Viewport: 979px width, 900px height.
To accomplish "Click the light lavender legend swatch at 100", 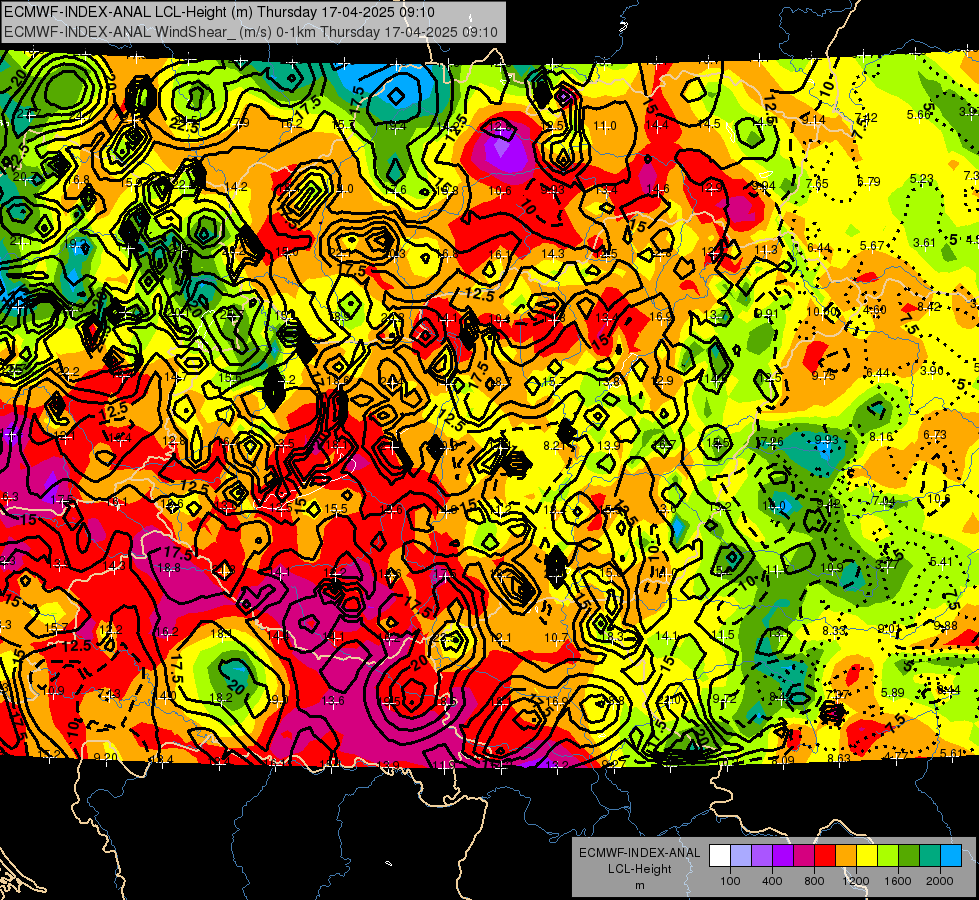I will (x=740, y=855).
